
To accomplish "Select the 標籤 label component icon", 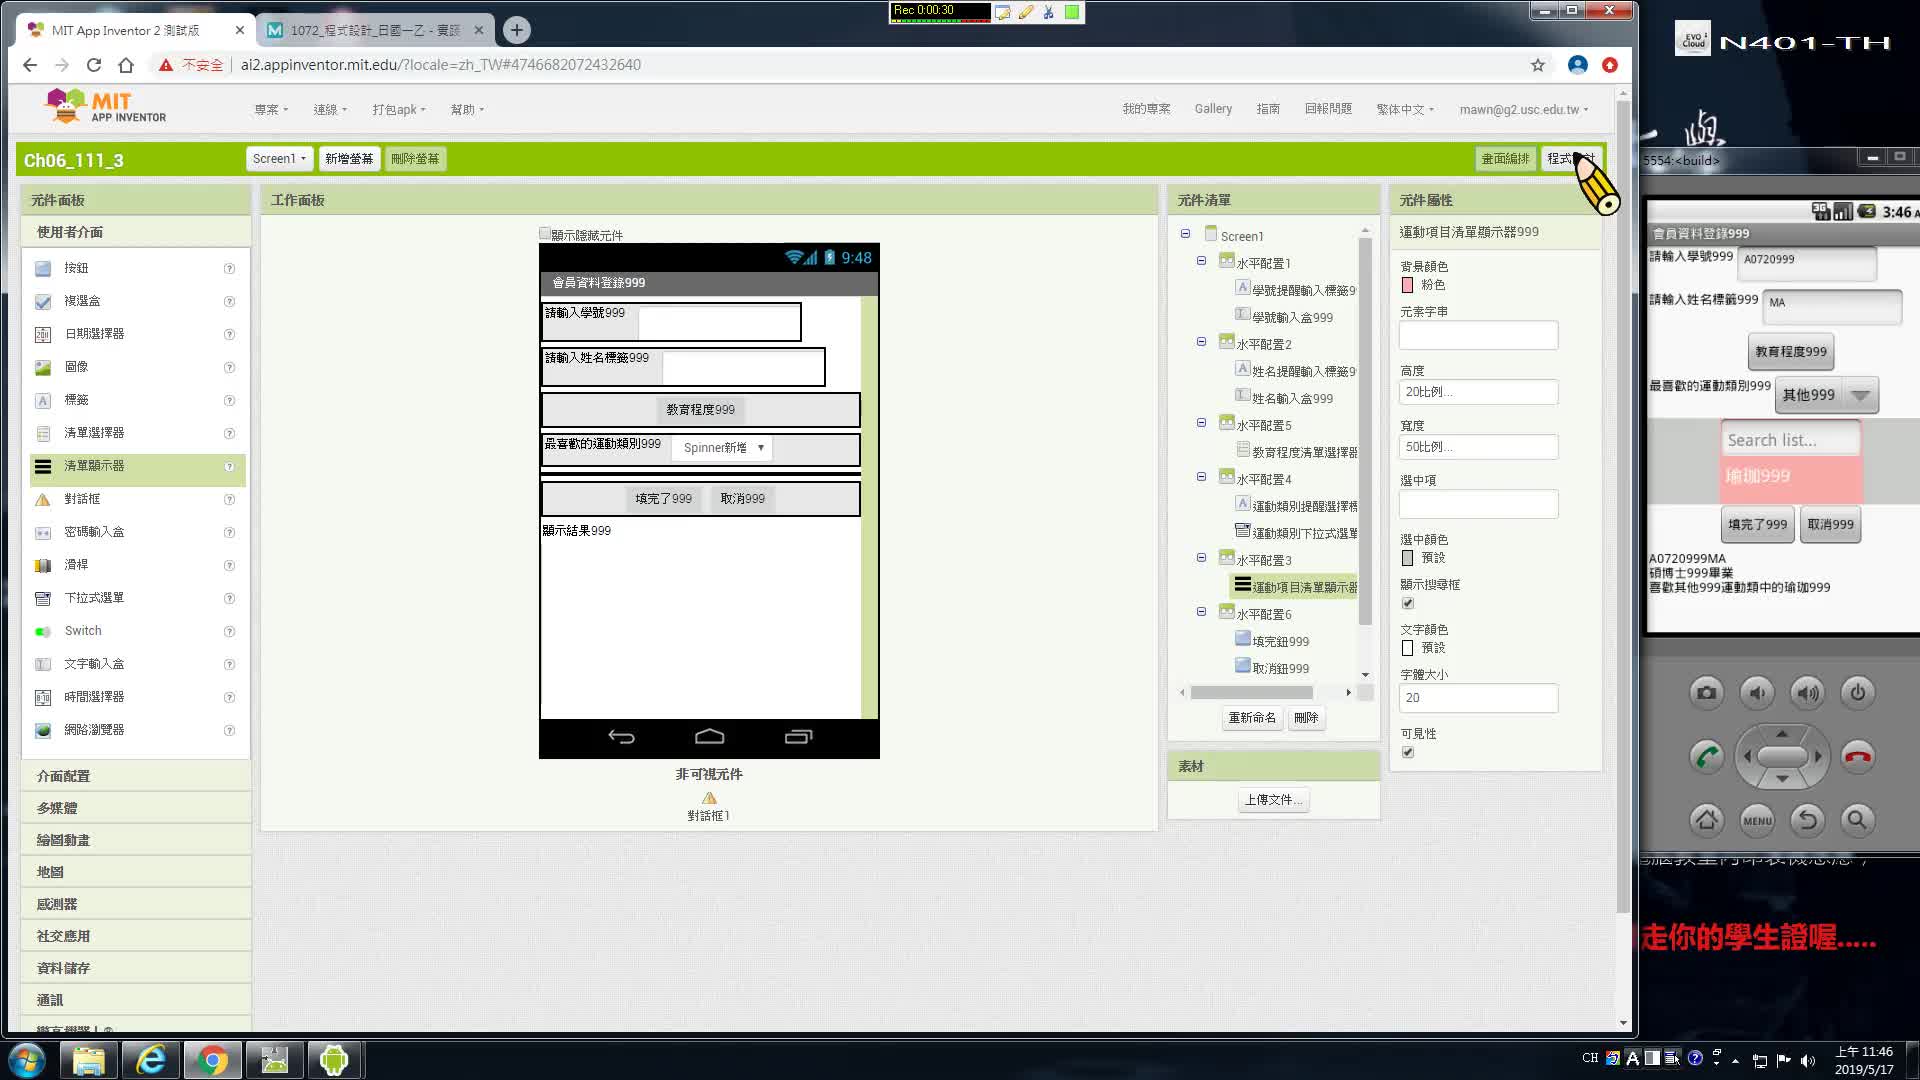I will (x=43, y=400).
